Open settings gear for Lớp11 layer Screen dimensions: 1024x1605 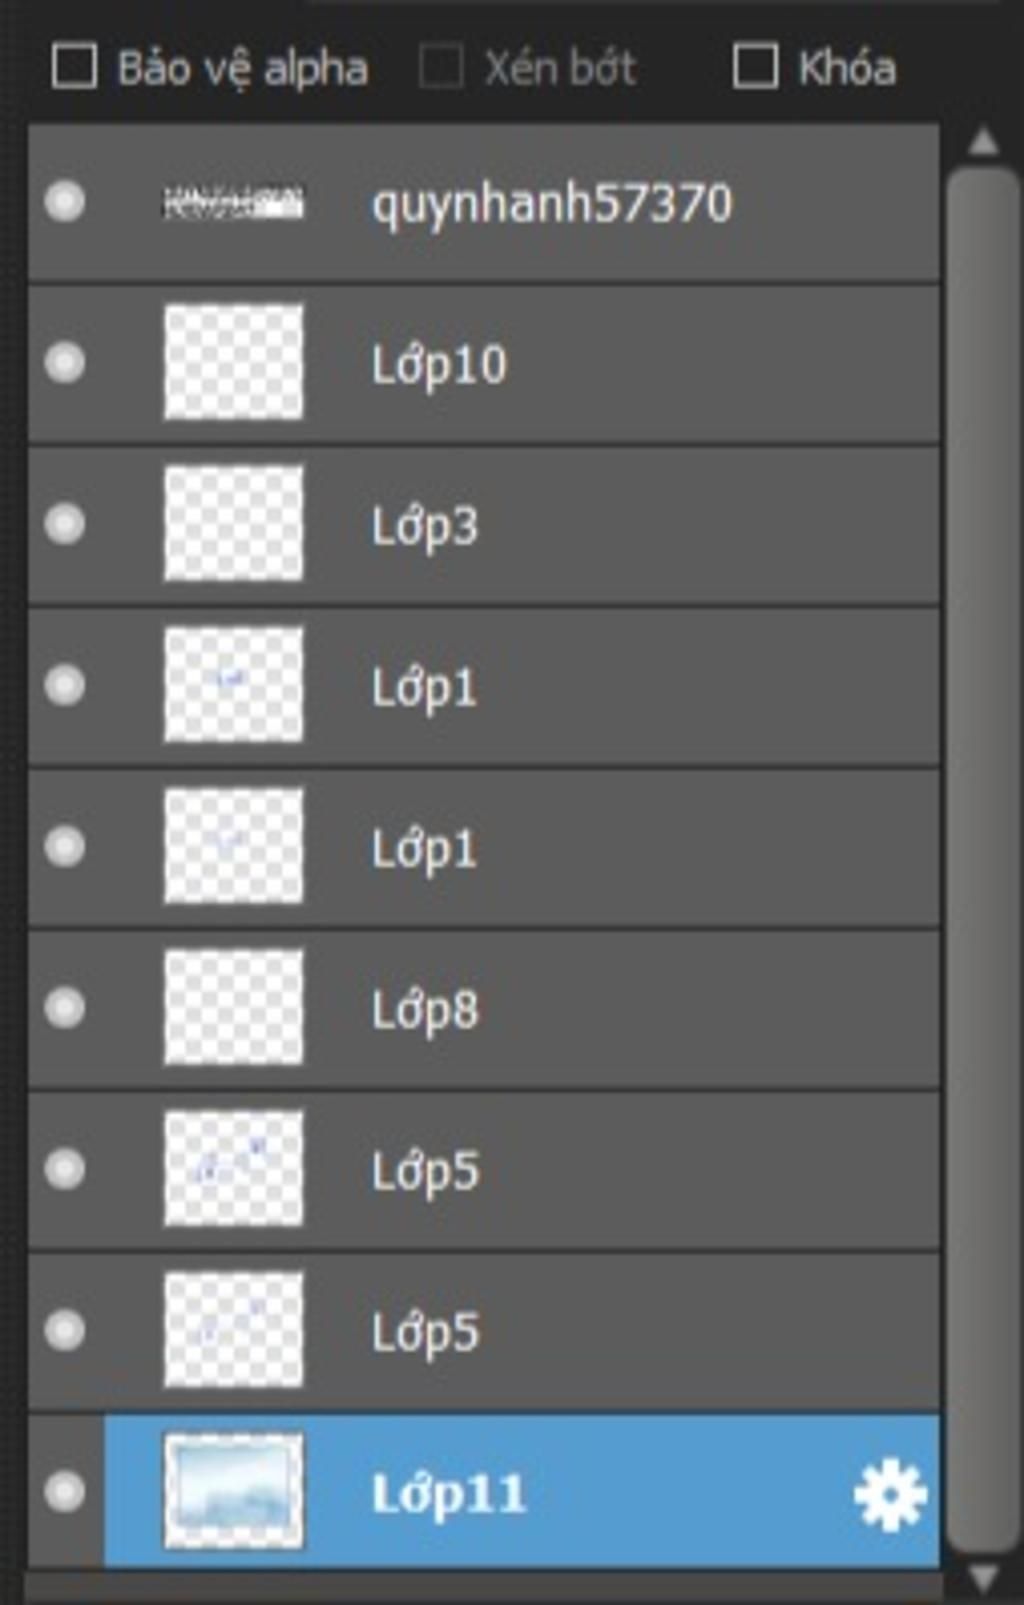click(x=890, y=1495)
